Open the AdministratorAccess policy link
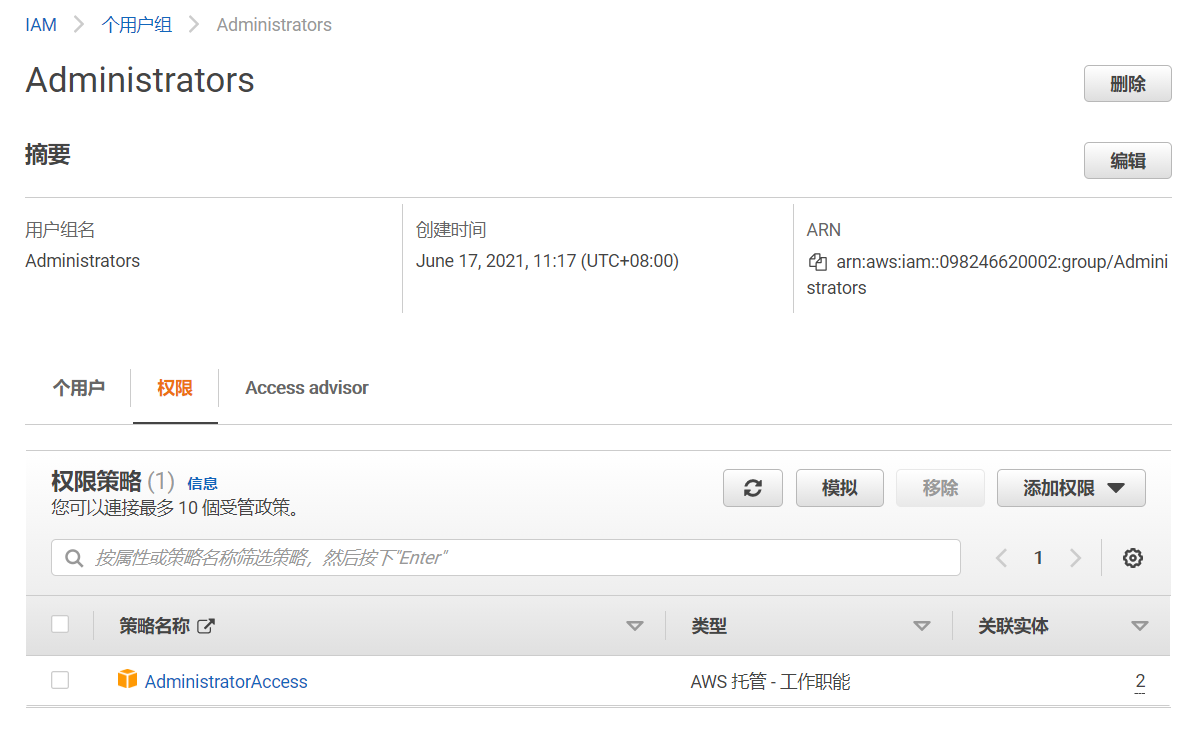The height and width of the screenshot is (753, 1201). 226,682
